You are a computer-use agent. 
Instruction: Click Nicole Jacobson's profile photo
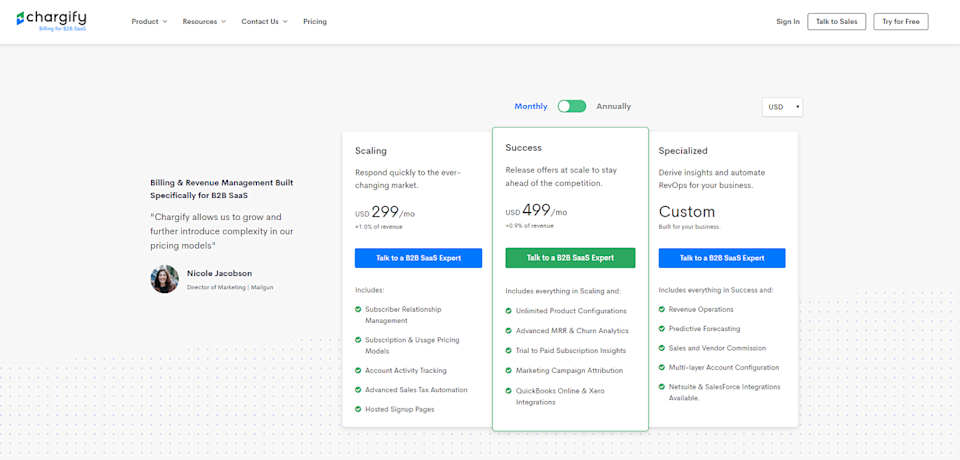tap(165, 279)
